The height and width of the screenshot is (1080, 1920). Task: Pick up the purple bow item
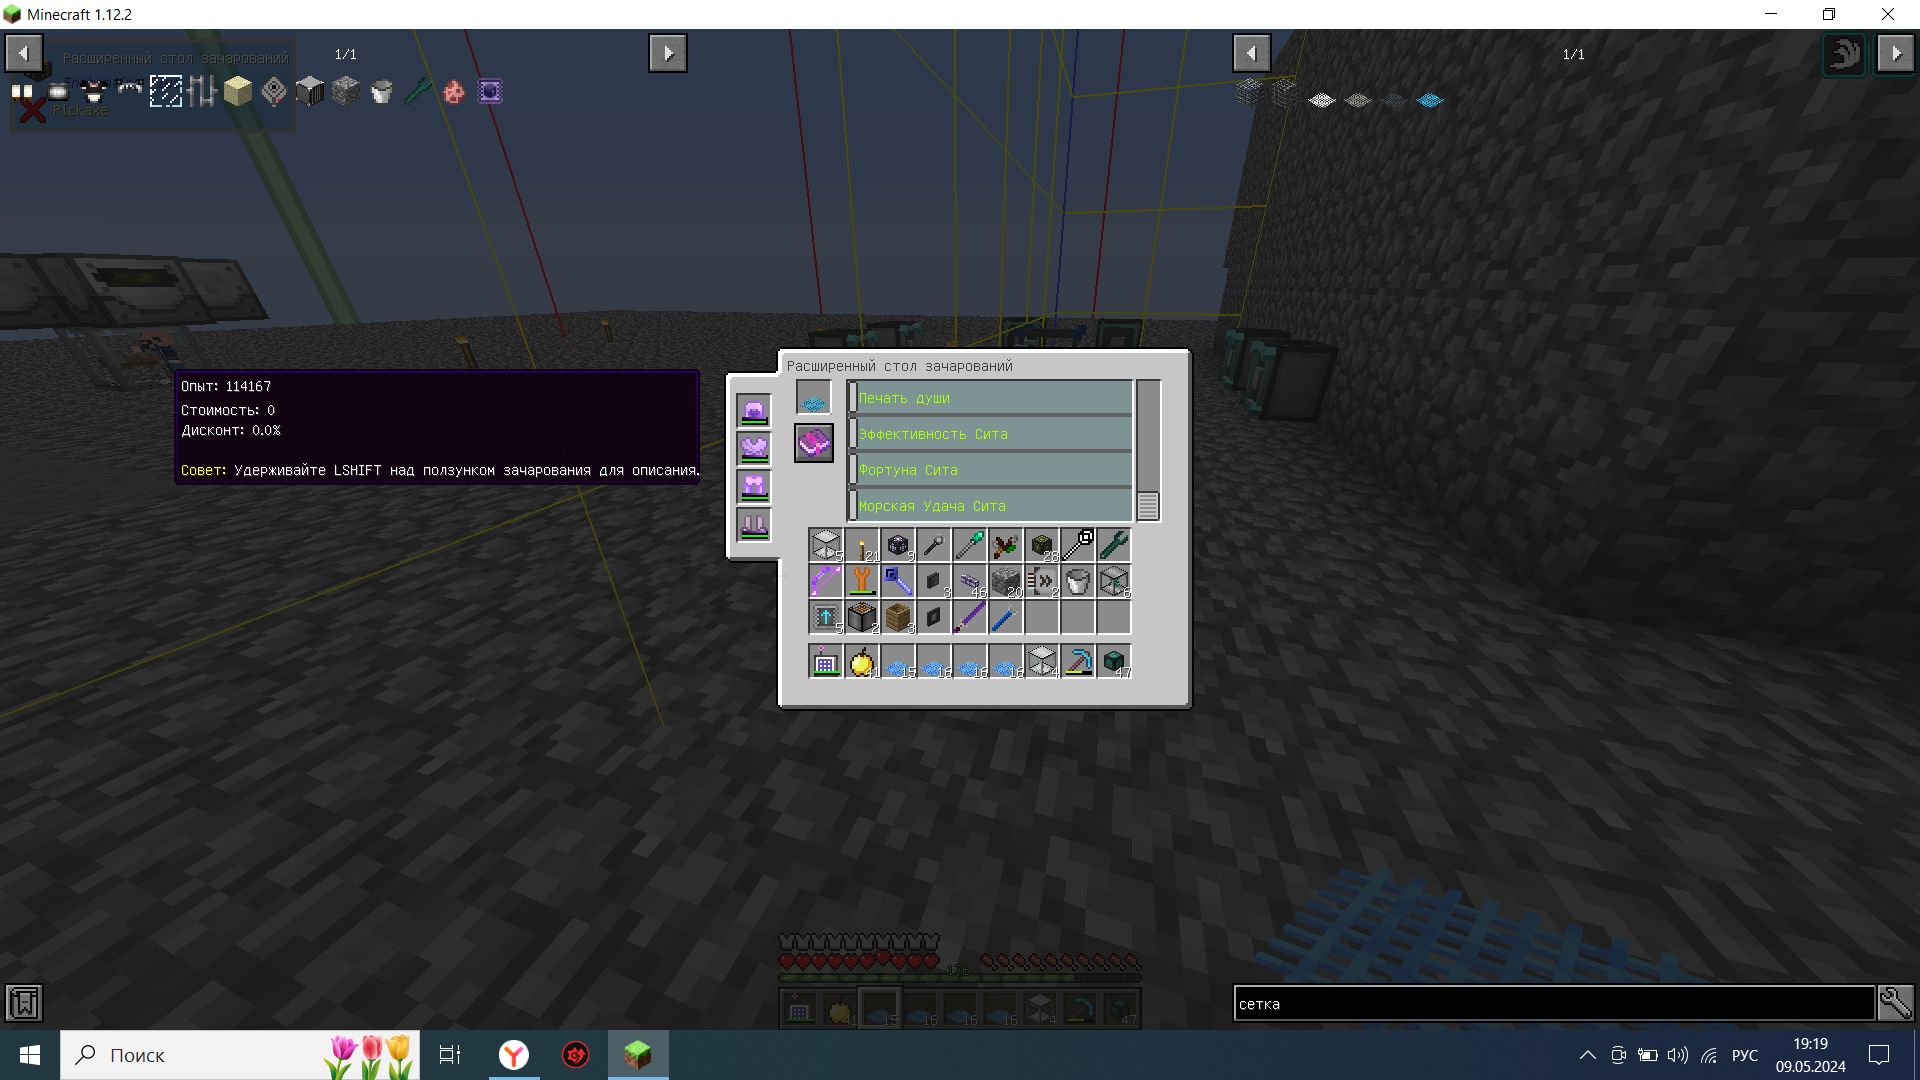pyautogui.click(x=826, y=582)
